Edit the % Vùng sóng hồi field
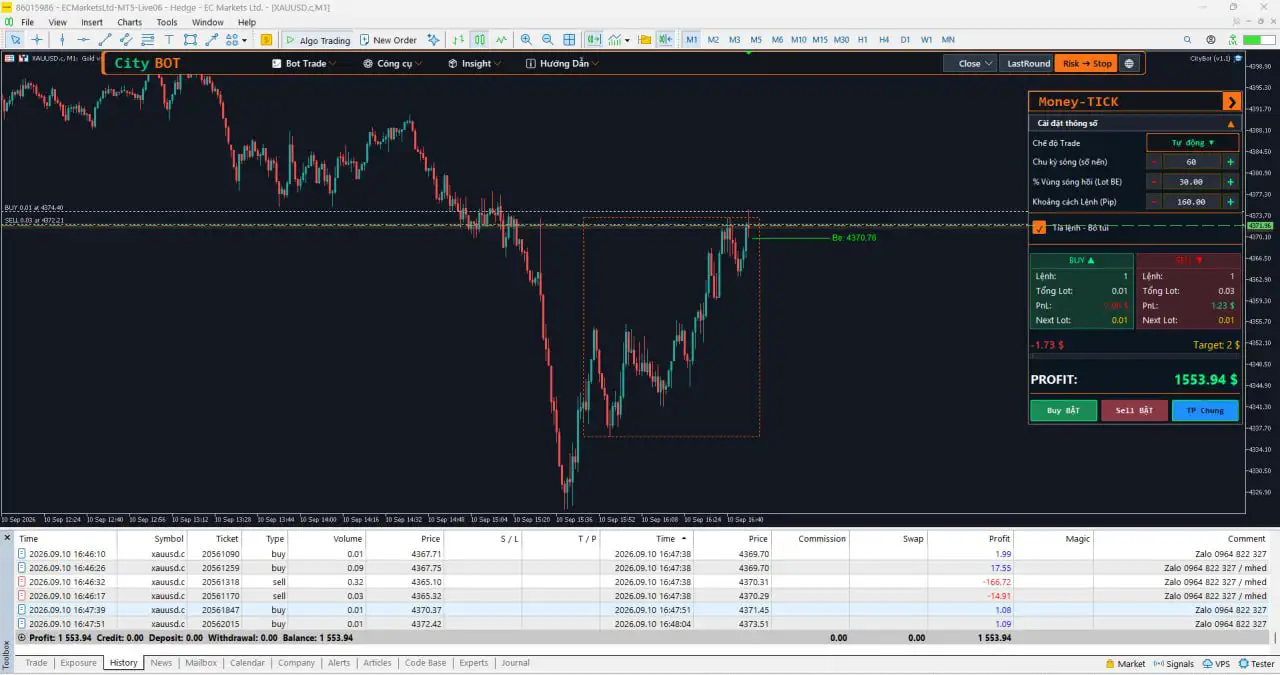1280x675 pixels. pos(1192,182)
